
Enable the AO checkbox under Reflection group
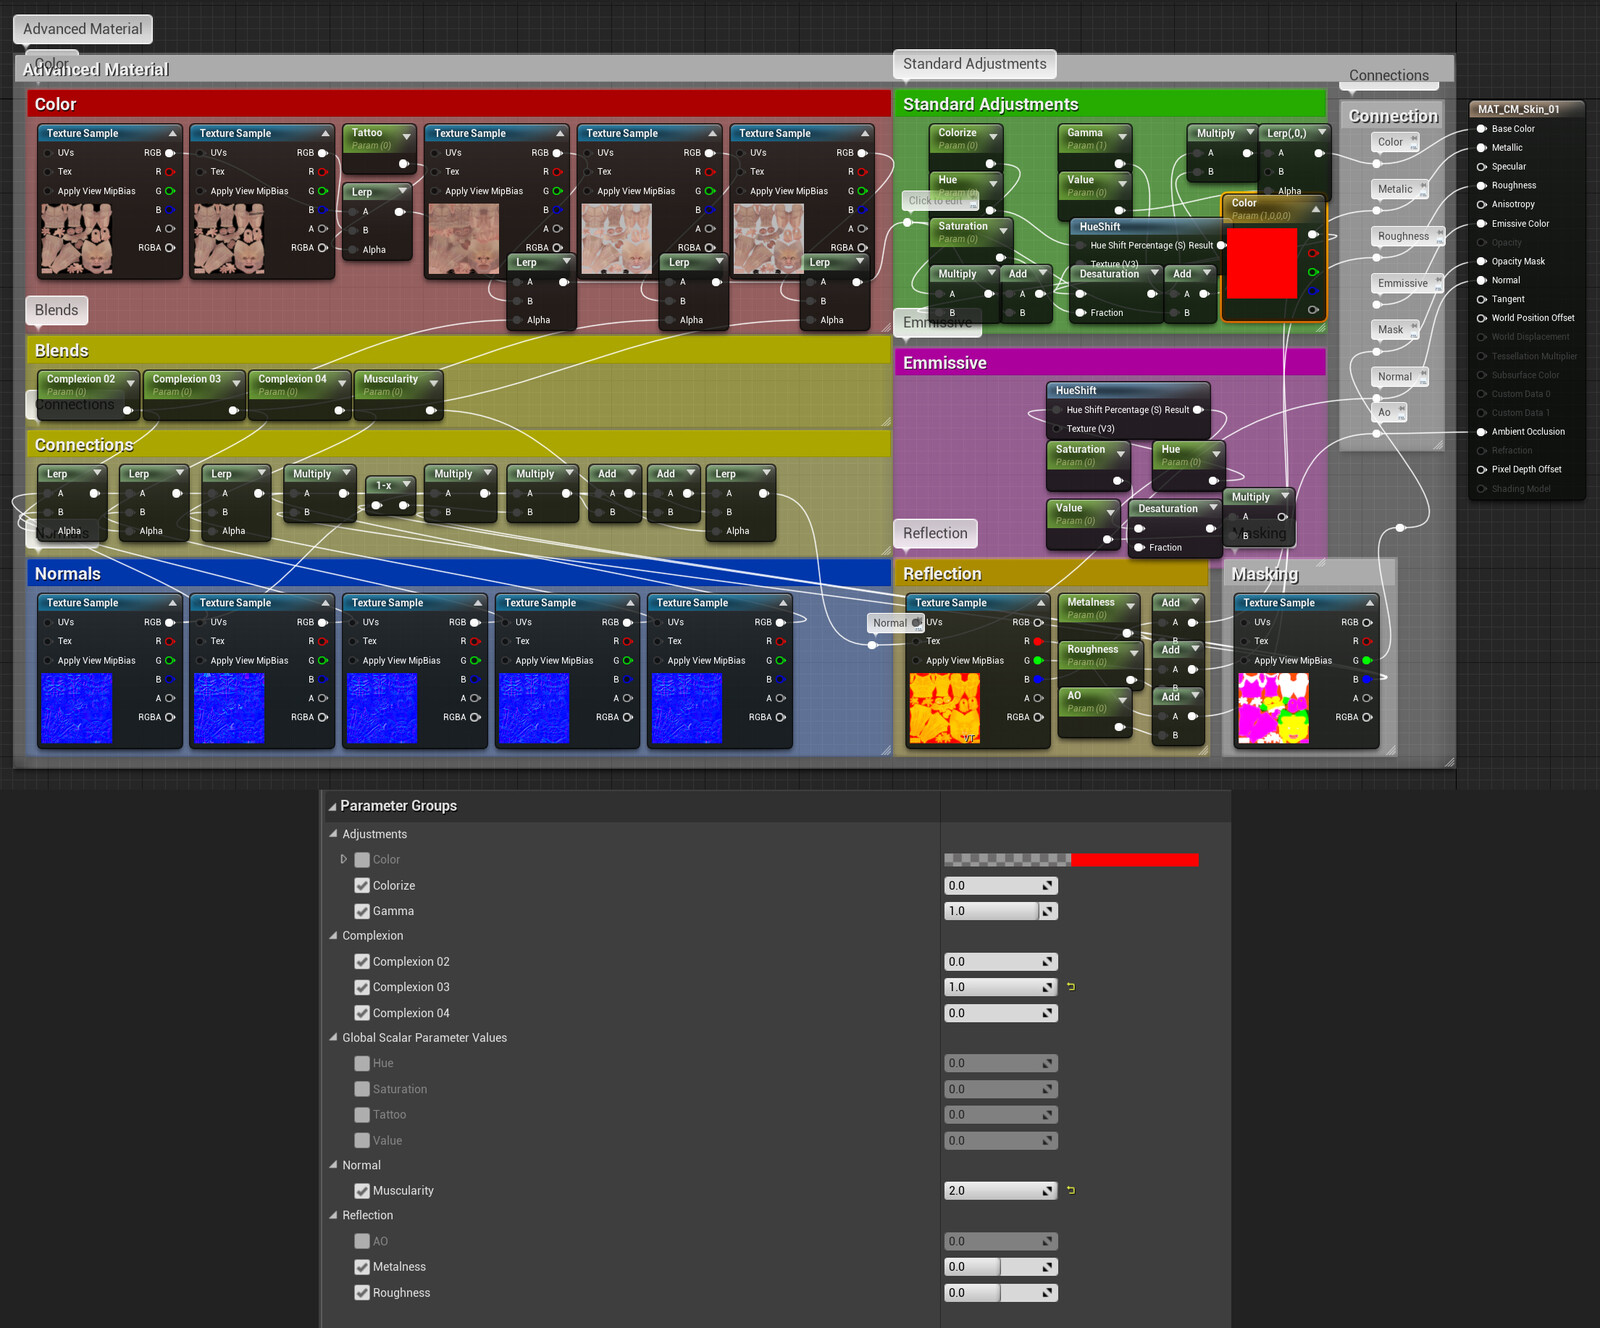[x=362, y=1241]
